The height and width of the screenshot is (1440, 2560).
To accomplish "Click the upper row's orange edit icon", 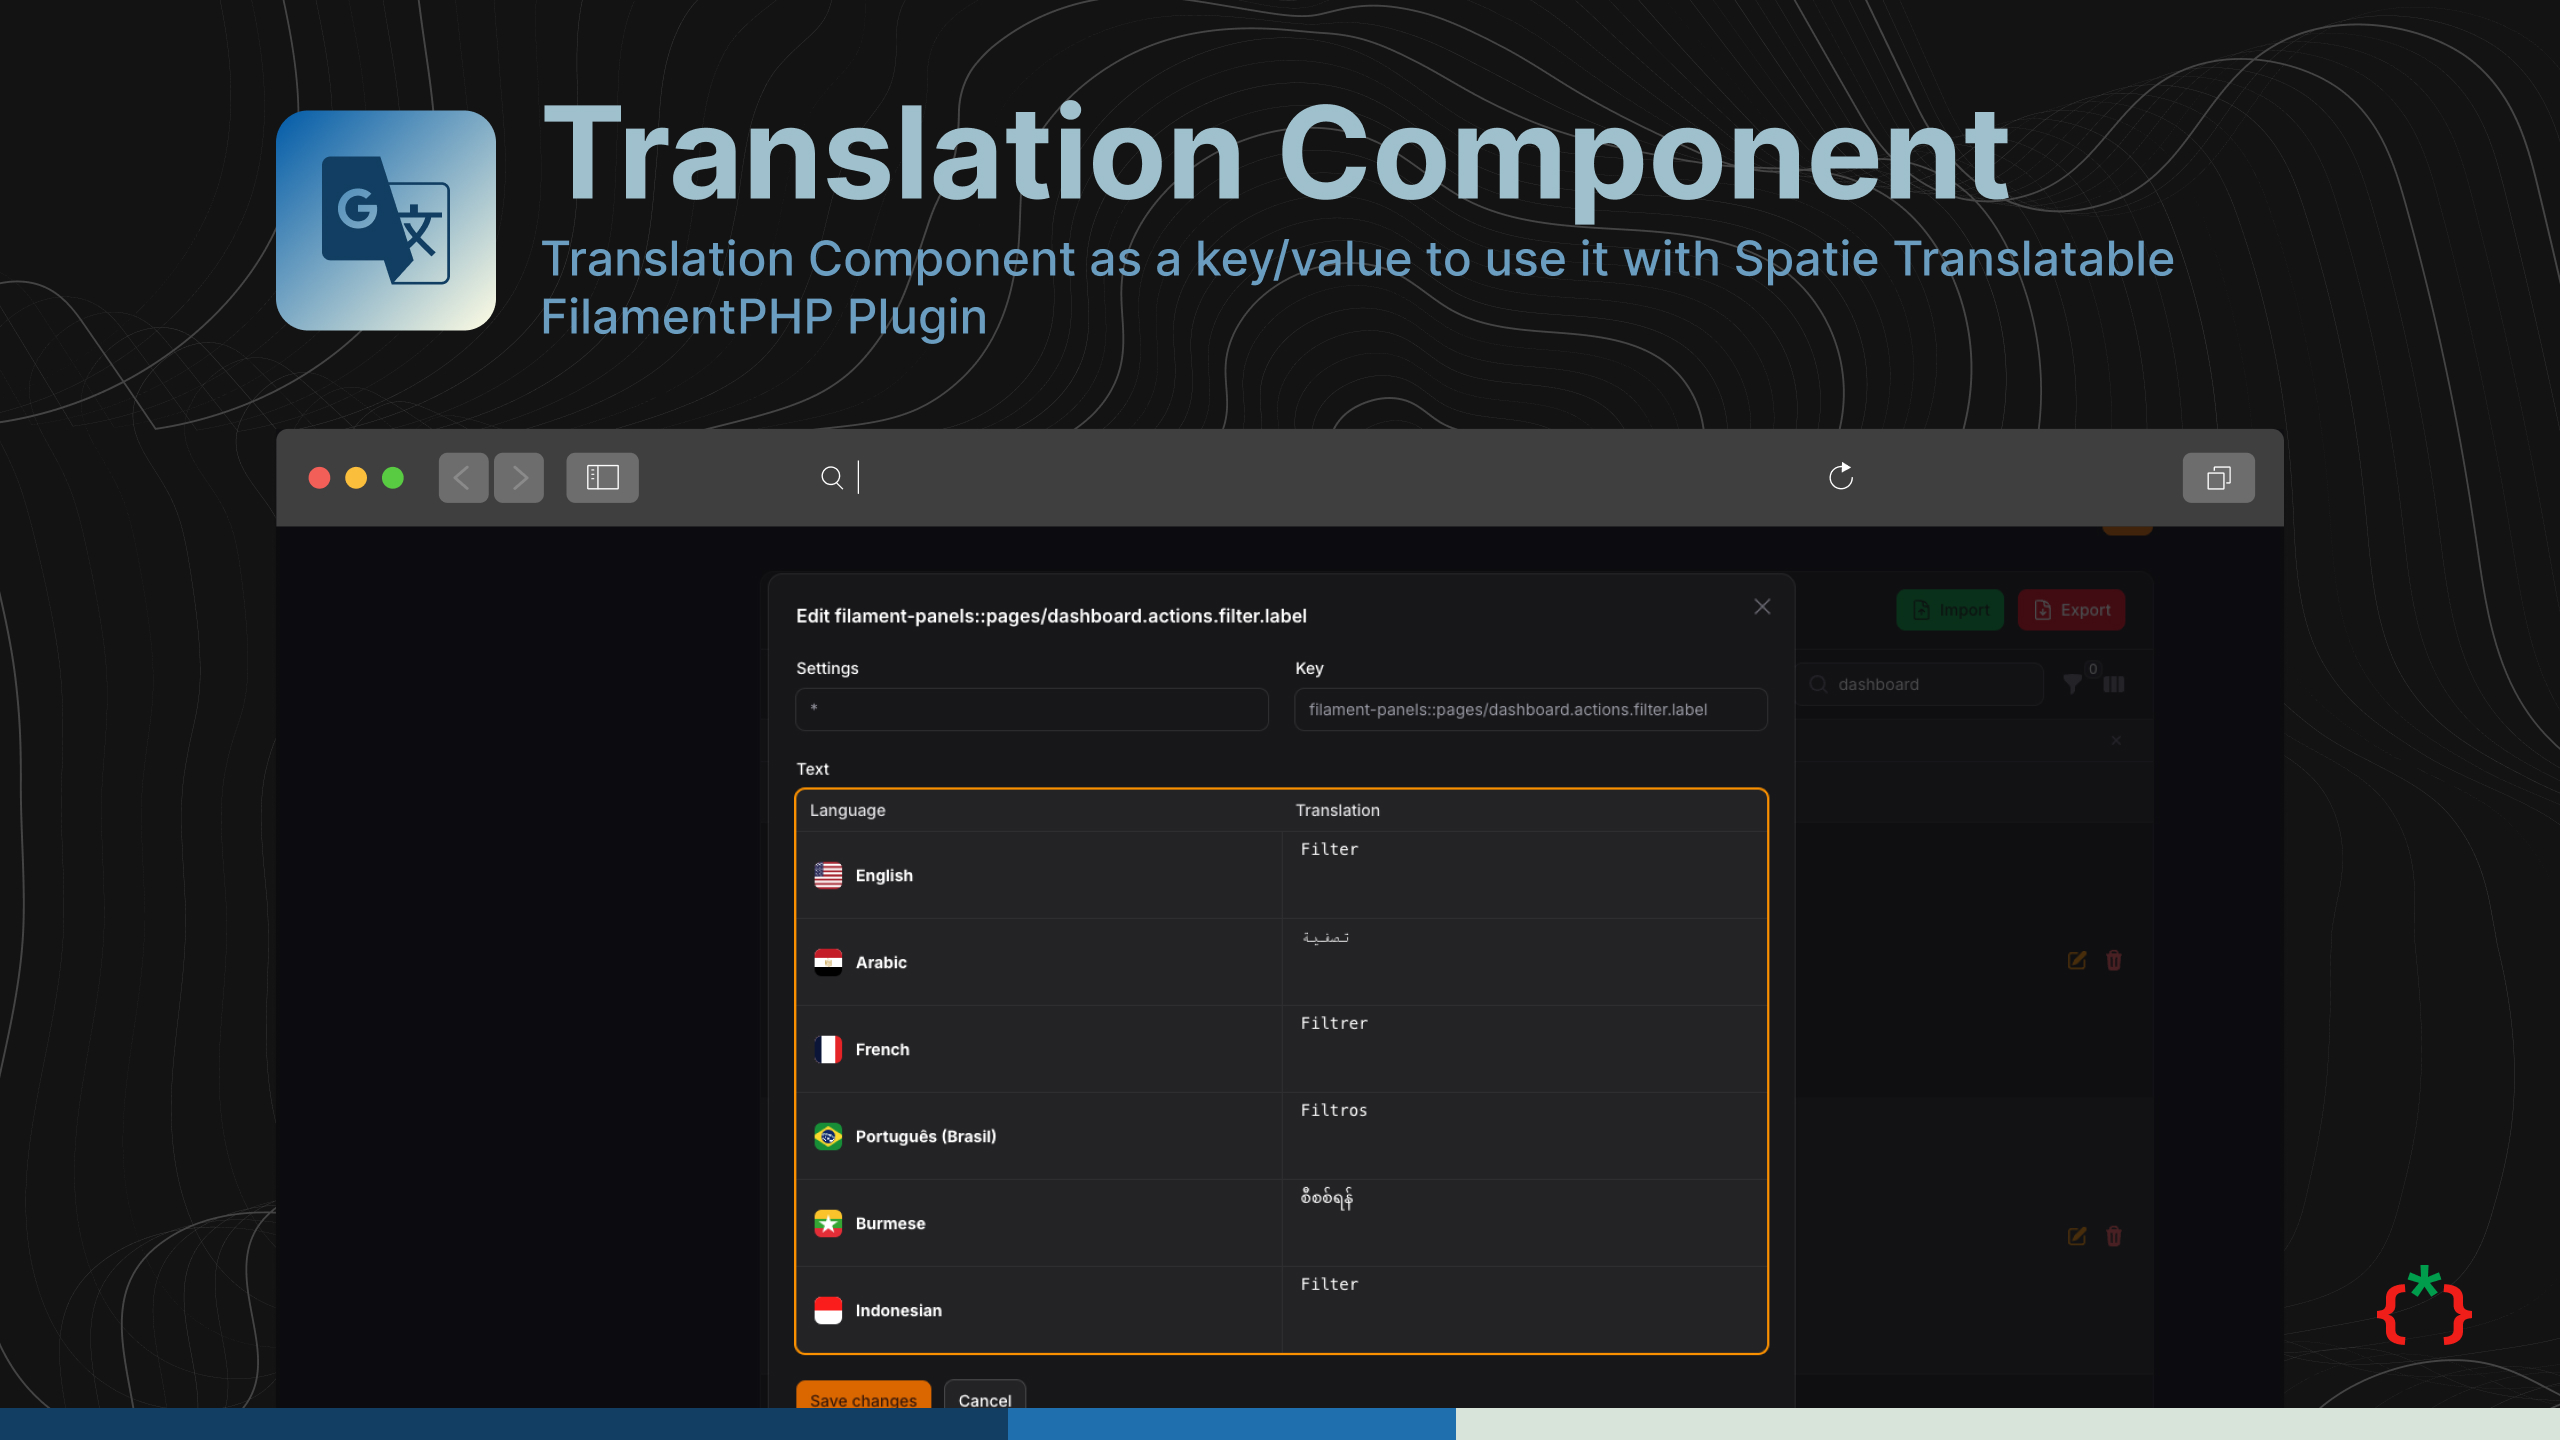I will [2077, 960].
